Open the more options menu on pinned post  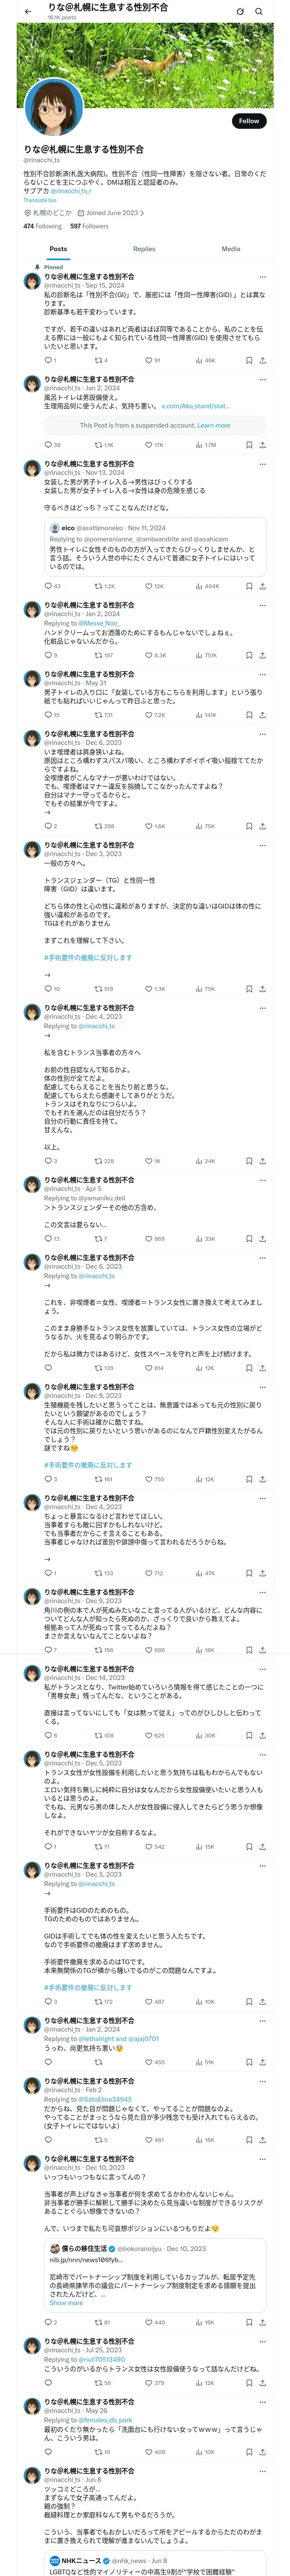click(262, 277)
